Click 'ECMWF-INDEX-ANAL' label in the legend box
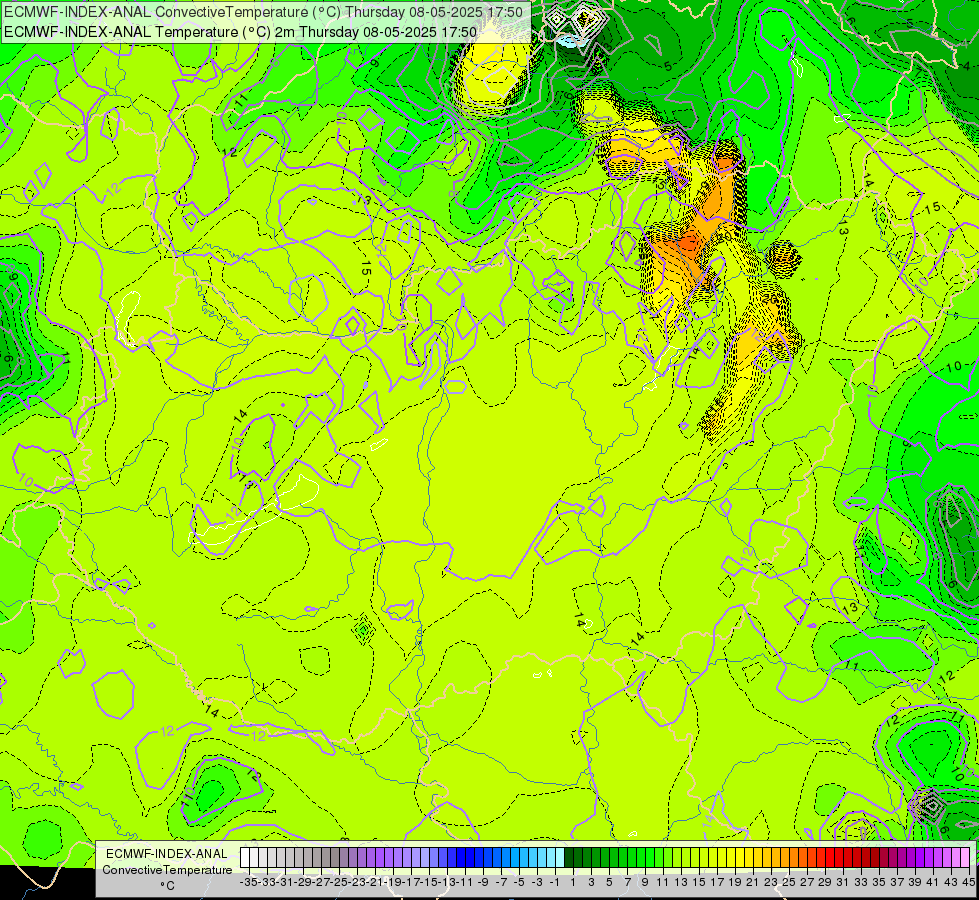979x900 pixels. coord(167,854)
